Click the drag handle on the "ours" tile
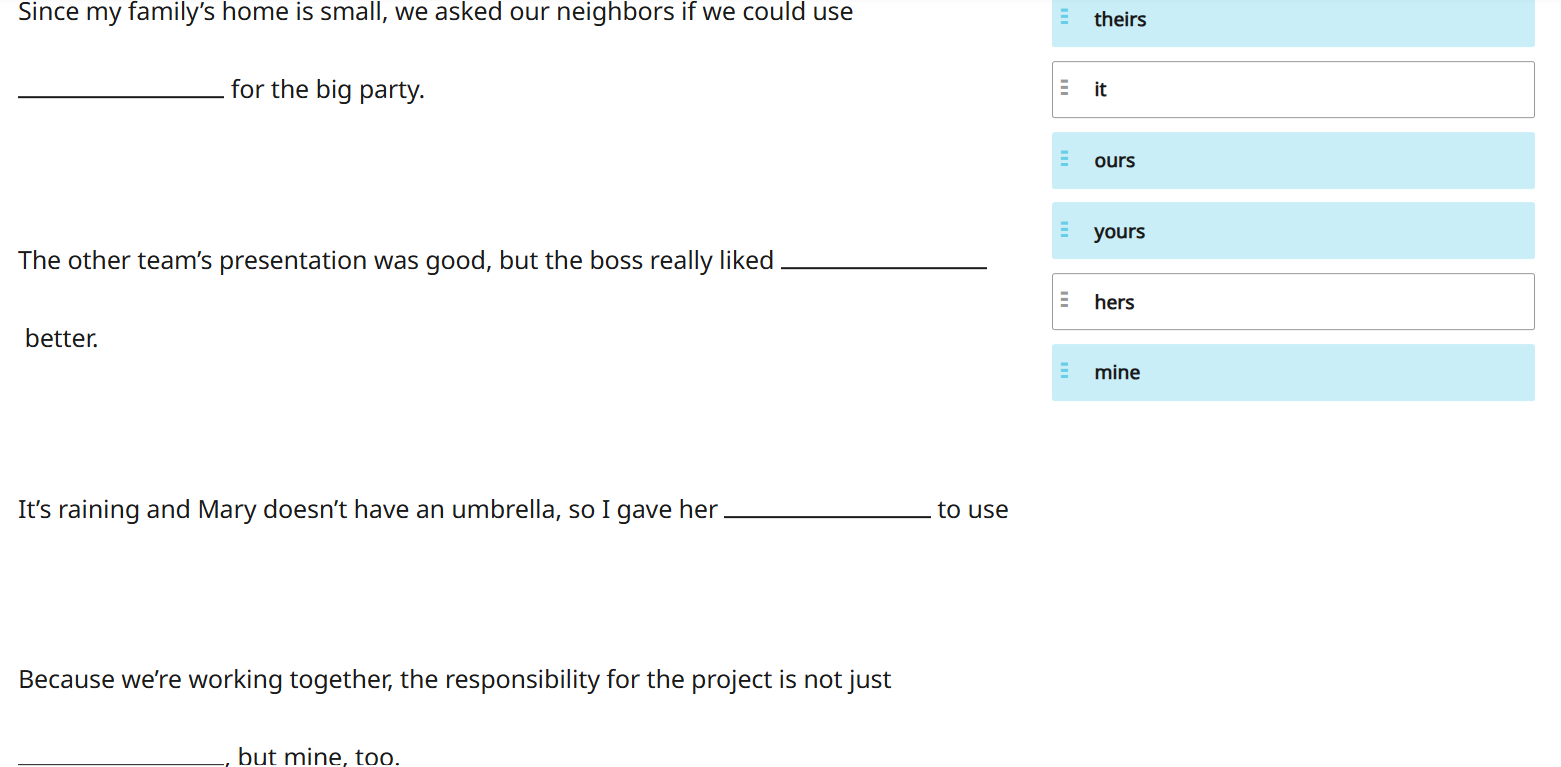Image resolution: width=1561 pixels, height=767 pixels. click(x=1064, y=160)
